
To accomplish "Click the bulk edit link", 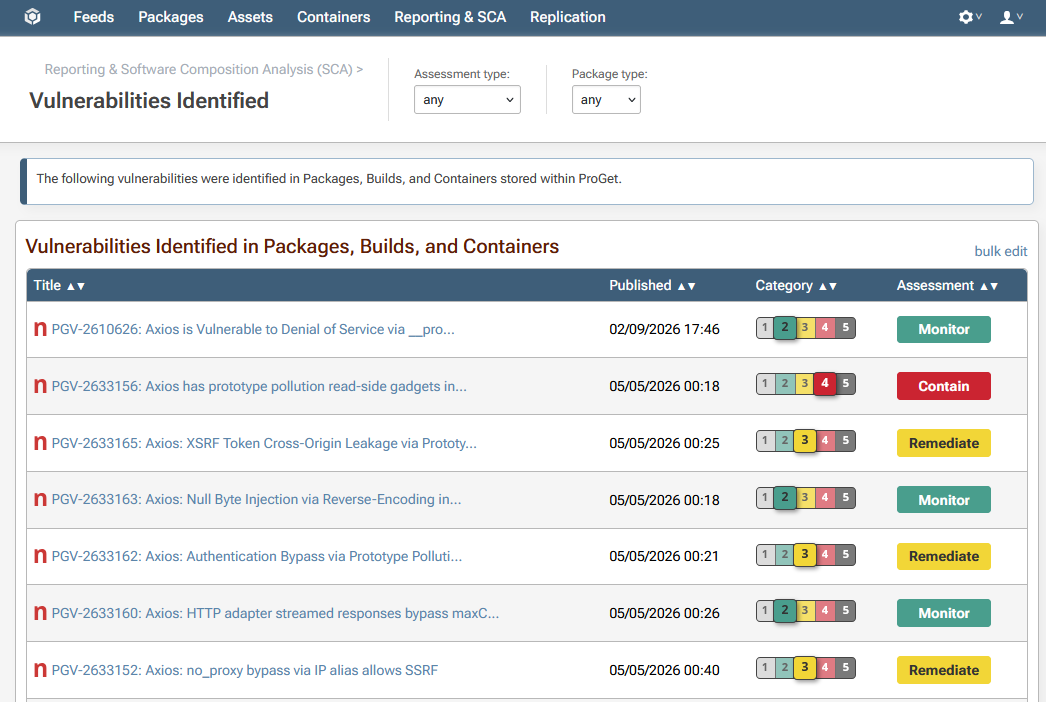I will (x=1001, y=251).
